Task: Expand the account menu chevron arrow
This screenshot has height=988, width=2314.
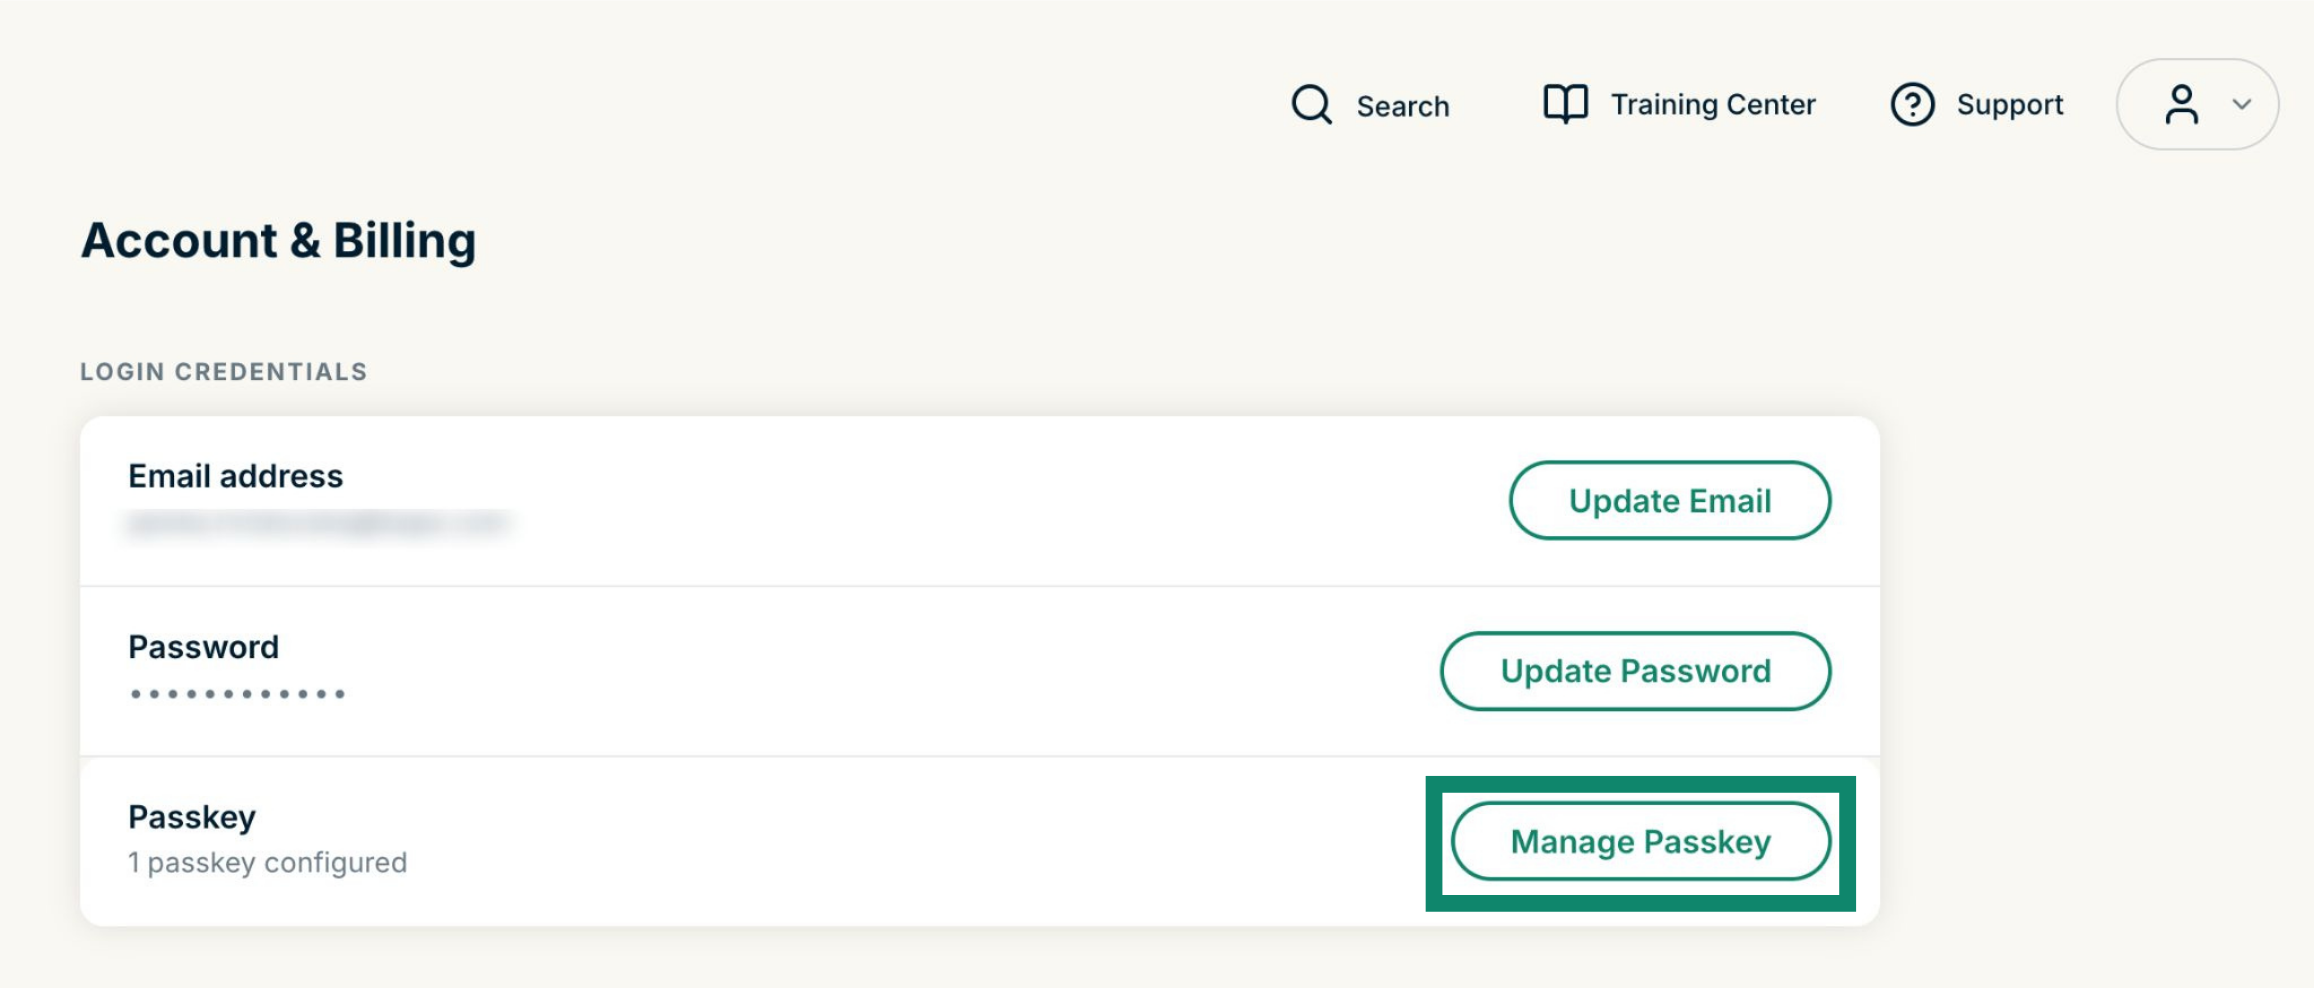Action: point(2242,104)
